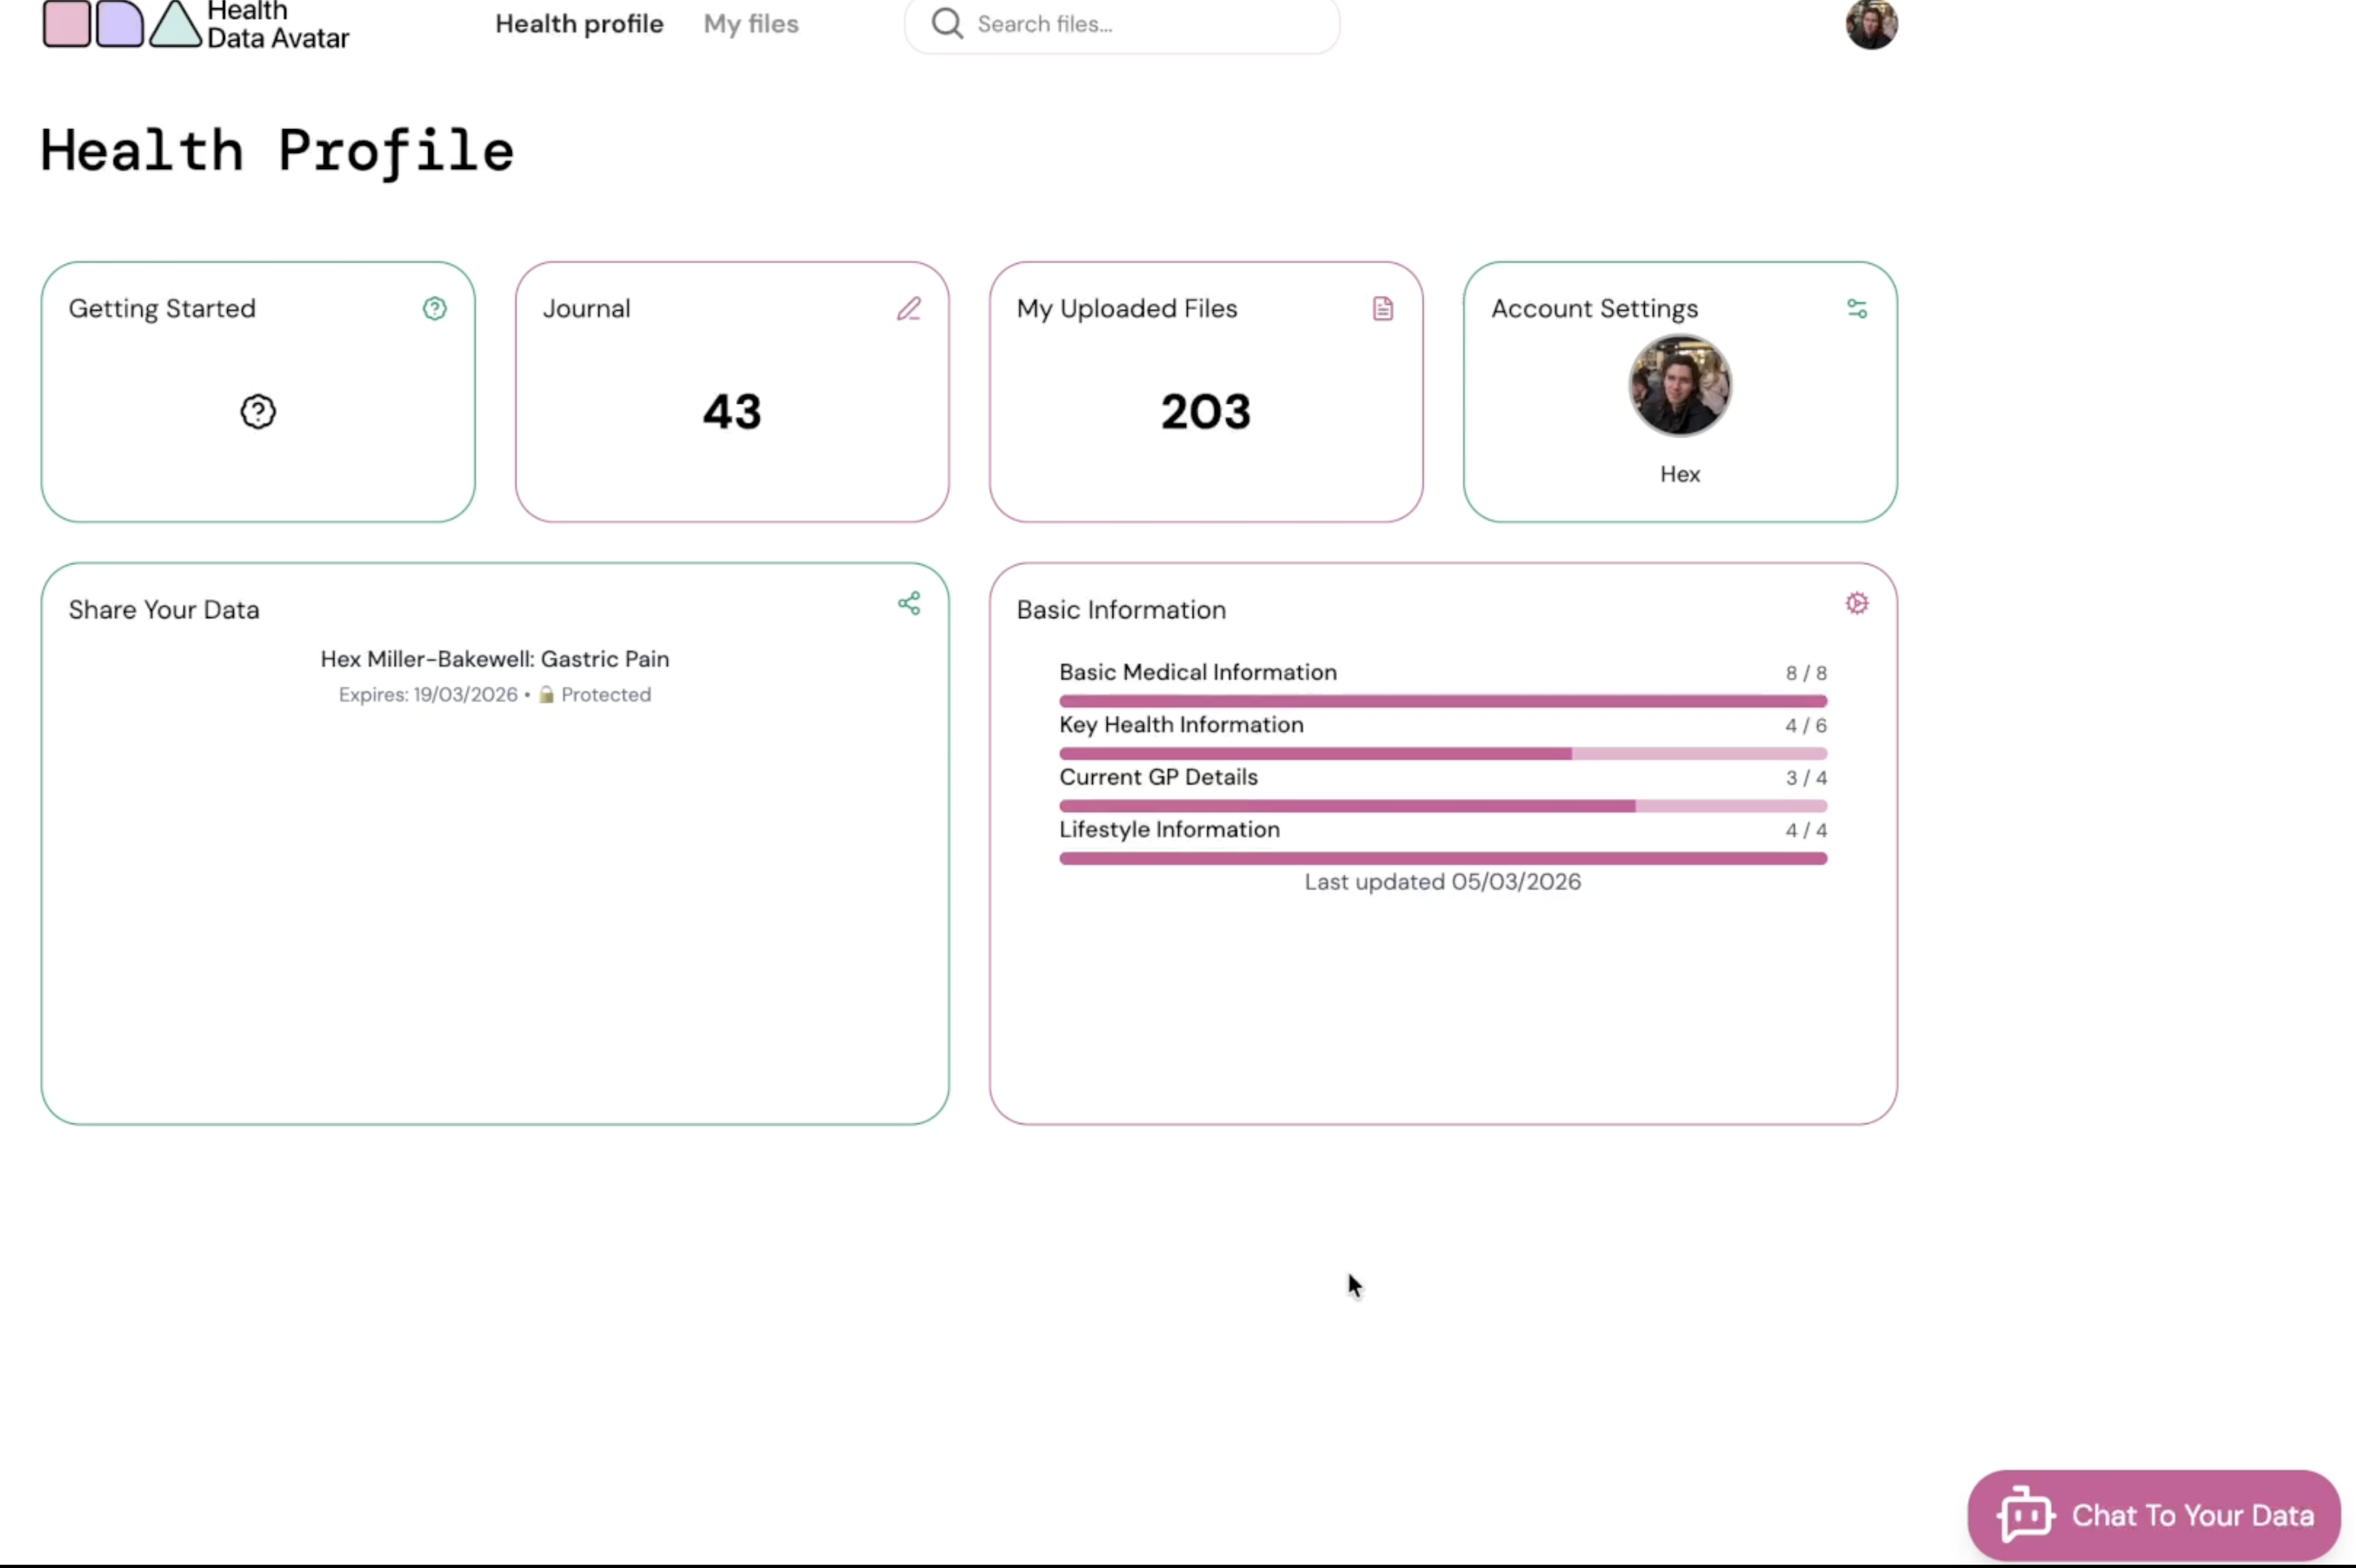Viewport: 2356px width, 1568px height.
Task: Click the gear icon on Basic Information
Action: [1857, 604]
